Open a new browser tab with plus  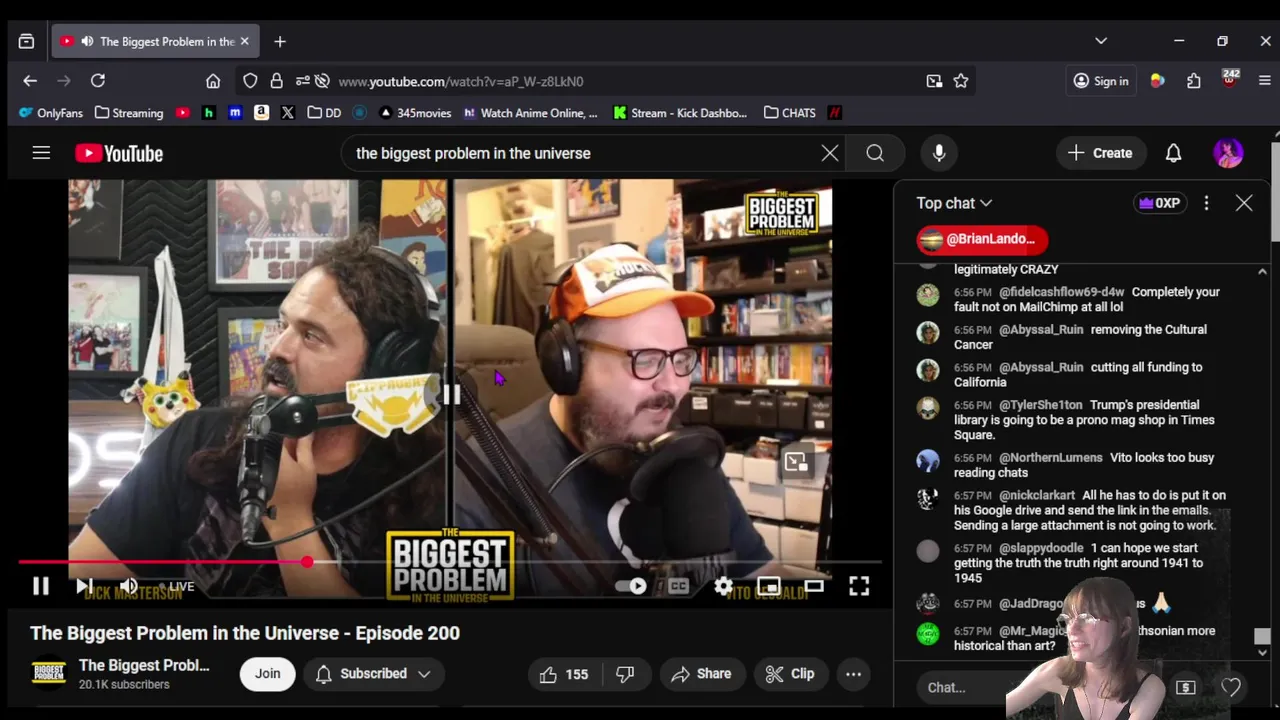click(x=280, y=41)
